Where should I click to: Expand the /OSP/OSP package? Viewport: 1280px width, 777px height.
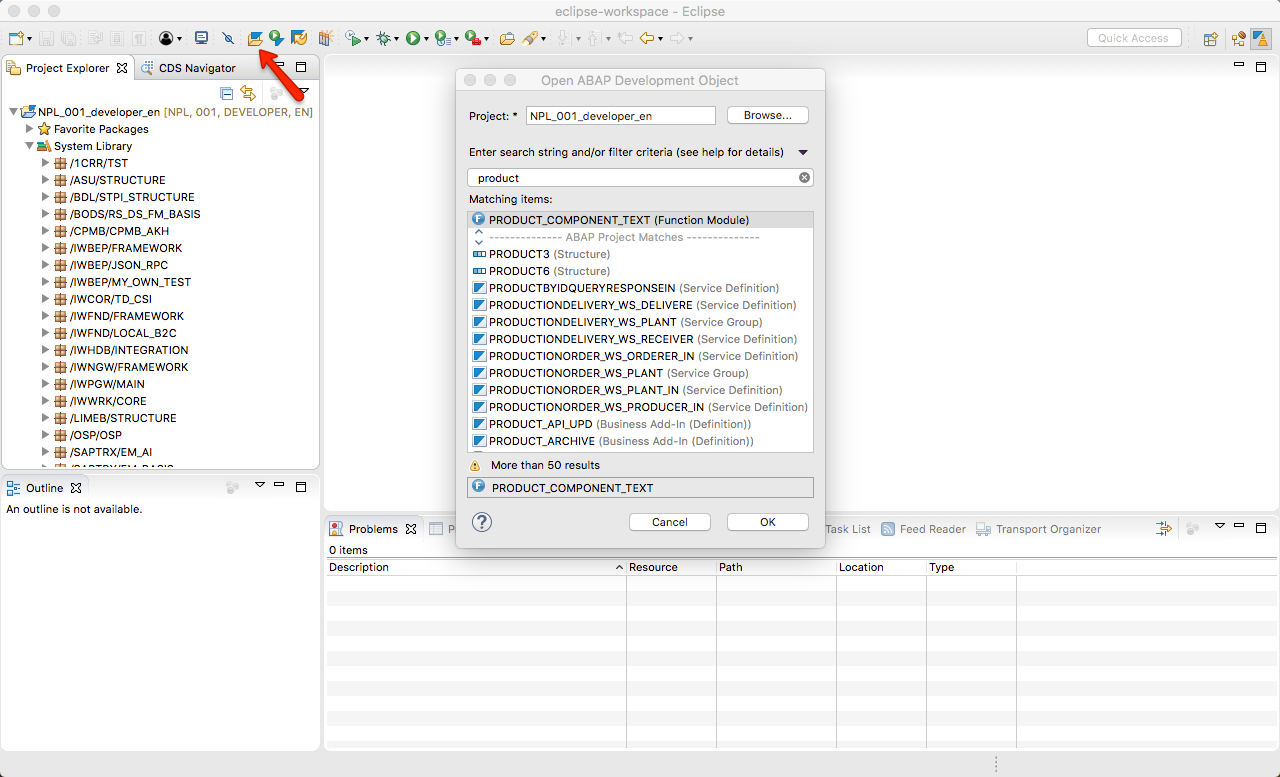point(45,435)
